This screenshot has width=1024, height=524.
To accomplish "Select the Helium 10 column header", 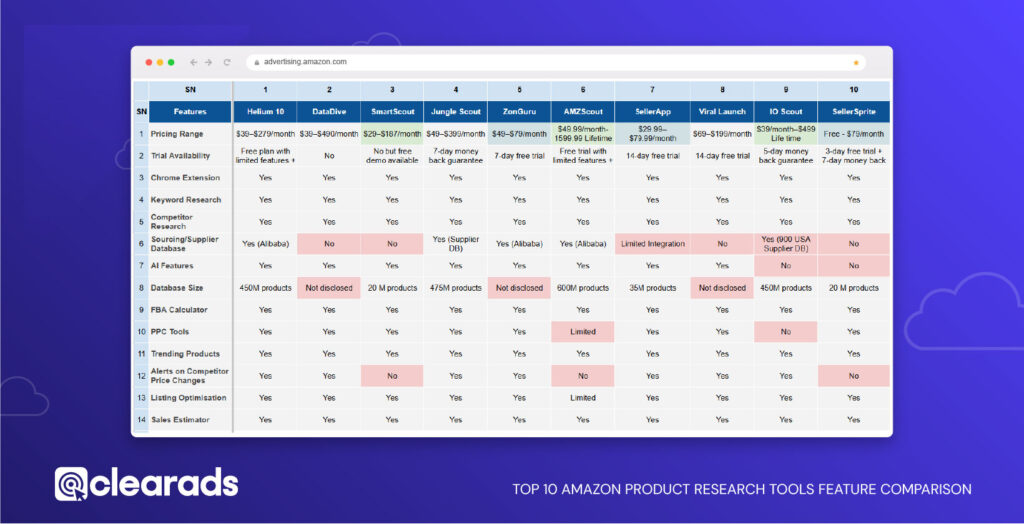I will pyautogui.click(x=265, y=112).
